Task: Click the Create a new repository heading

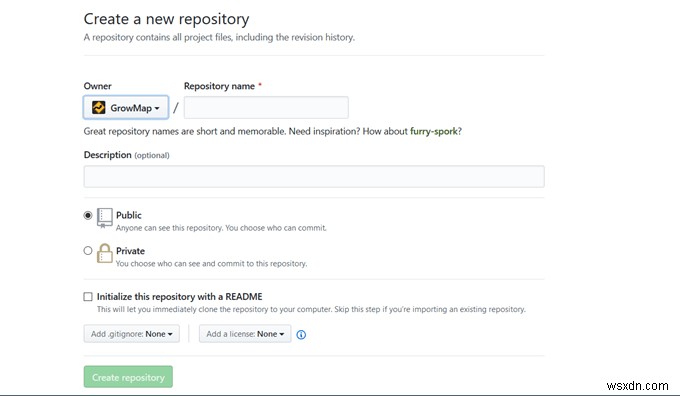Action: click(x=167, y=19)
